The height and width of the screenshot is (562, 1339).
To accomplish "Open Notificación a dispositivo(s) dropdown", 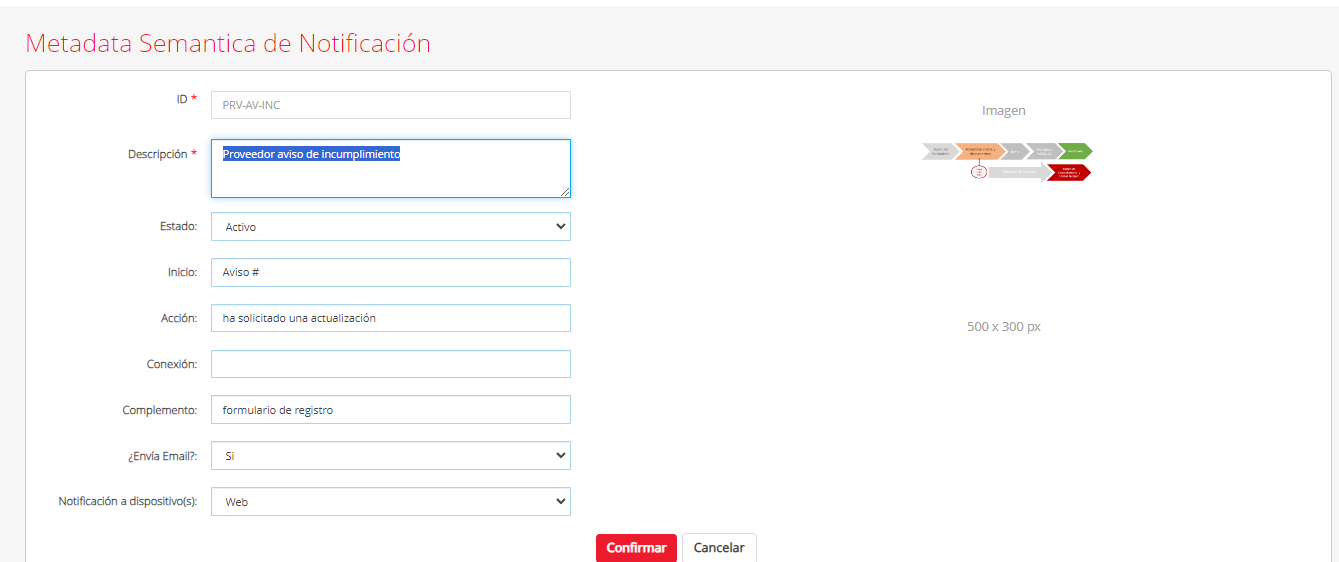I will (x=390, y=502).
